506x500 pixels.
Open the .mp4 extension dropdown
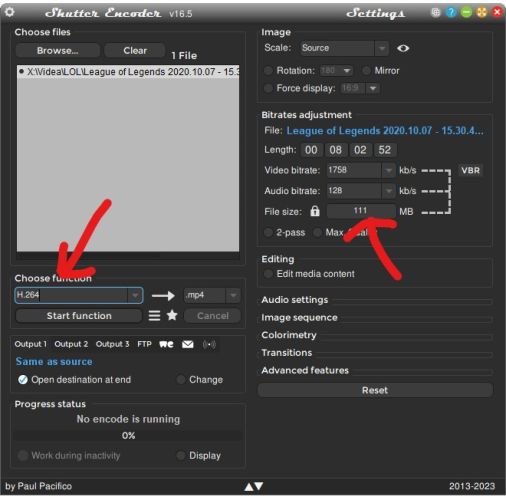click(212, 295)
